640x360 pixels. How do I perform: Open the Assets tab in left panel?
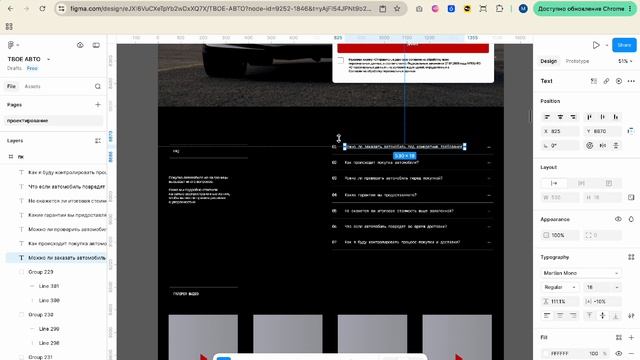pyautogui.click(x=32, y=87)
